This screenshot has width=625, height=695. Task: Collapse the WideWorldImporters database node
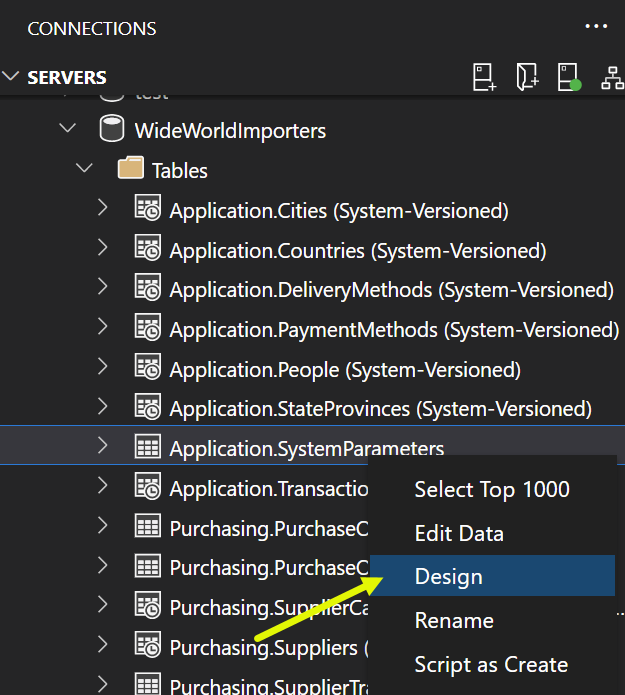(x=67, y=129)
